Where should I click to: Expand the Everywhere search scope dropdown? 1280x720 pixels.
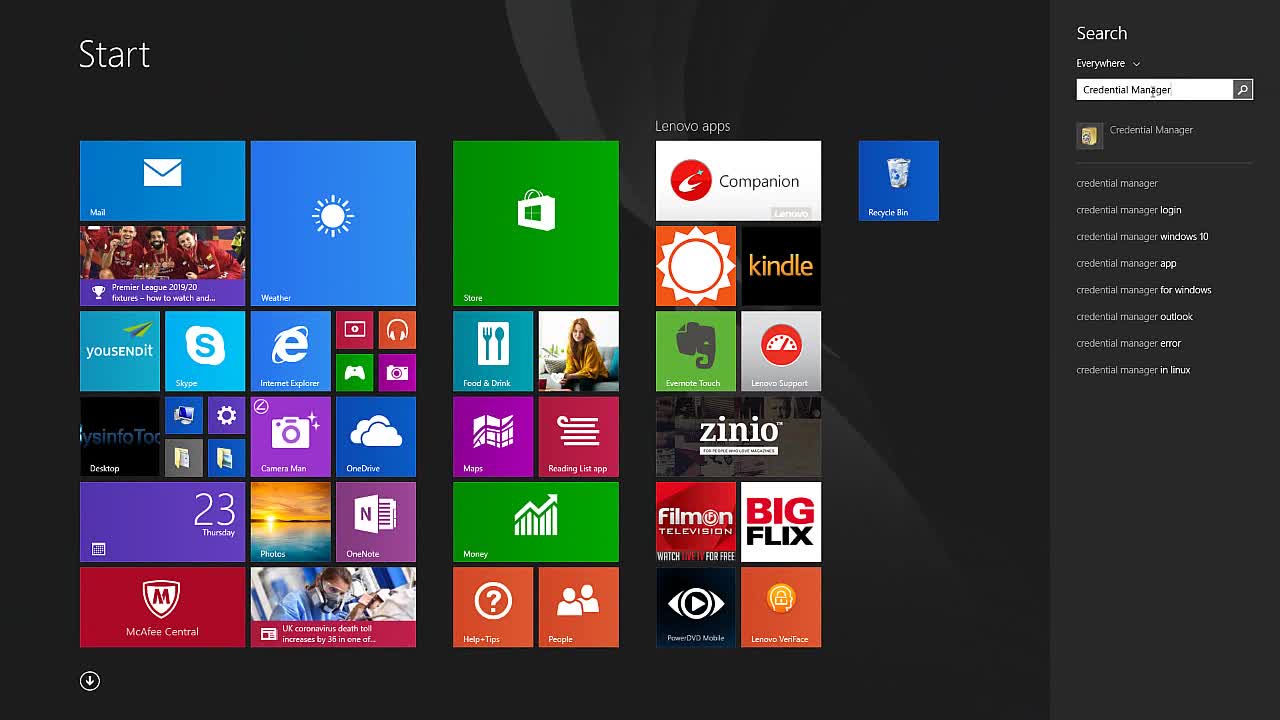[1108, 63]
